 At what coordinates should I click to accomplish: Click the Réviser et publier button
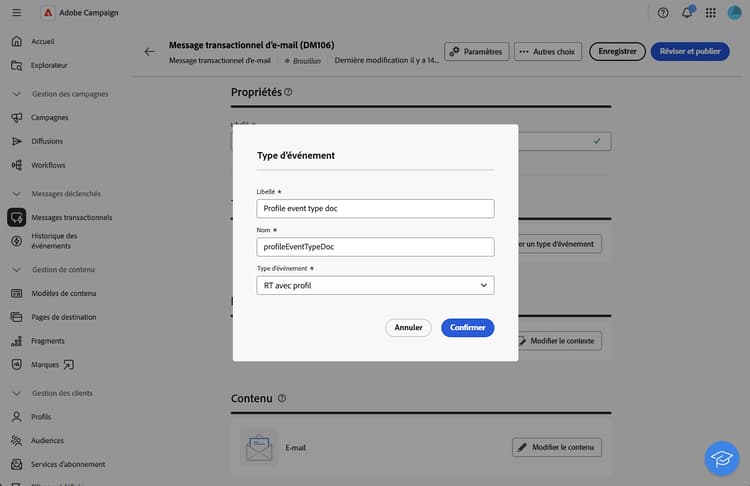coord(690,52)
